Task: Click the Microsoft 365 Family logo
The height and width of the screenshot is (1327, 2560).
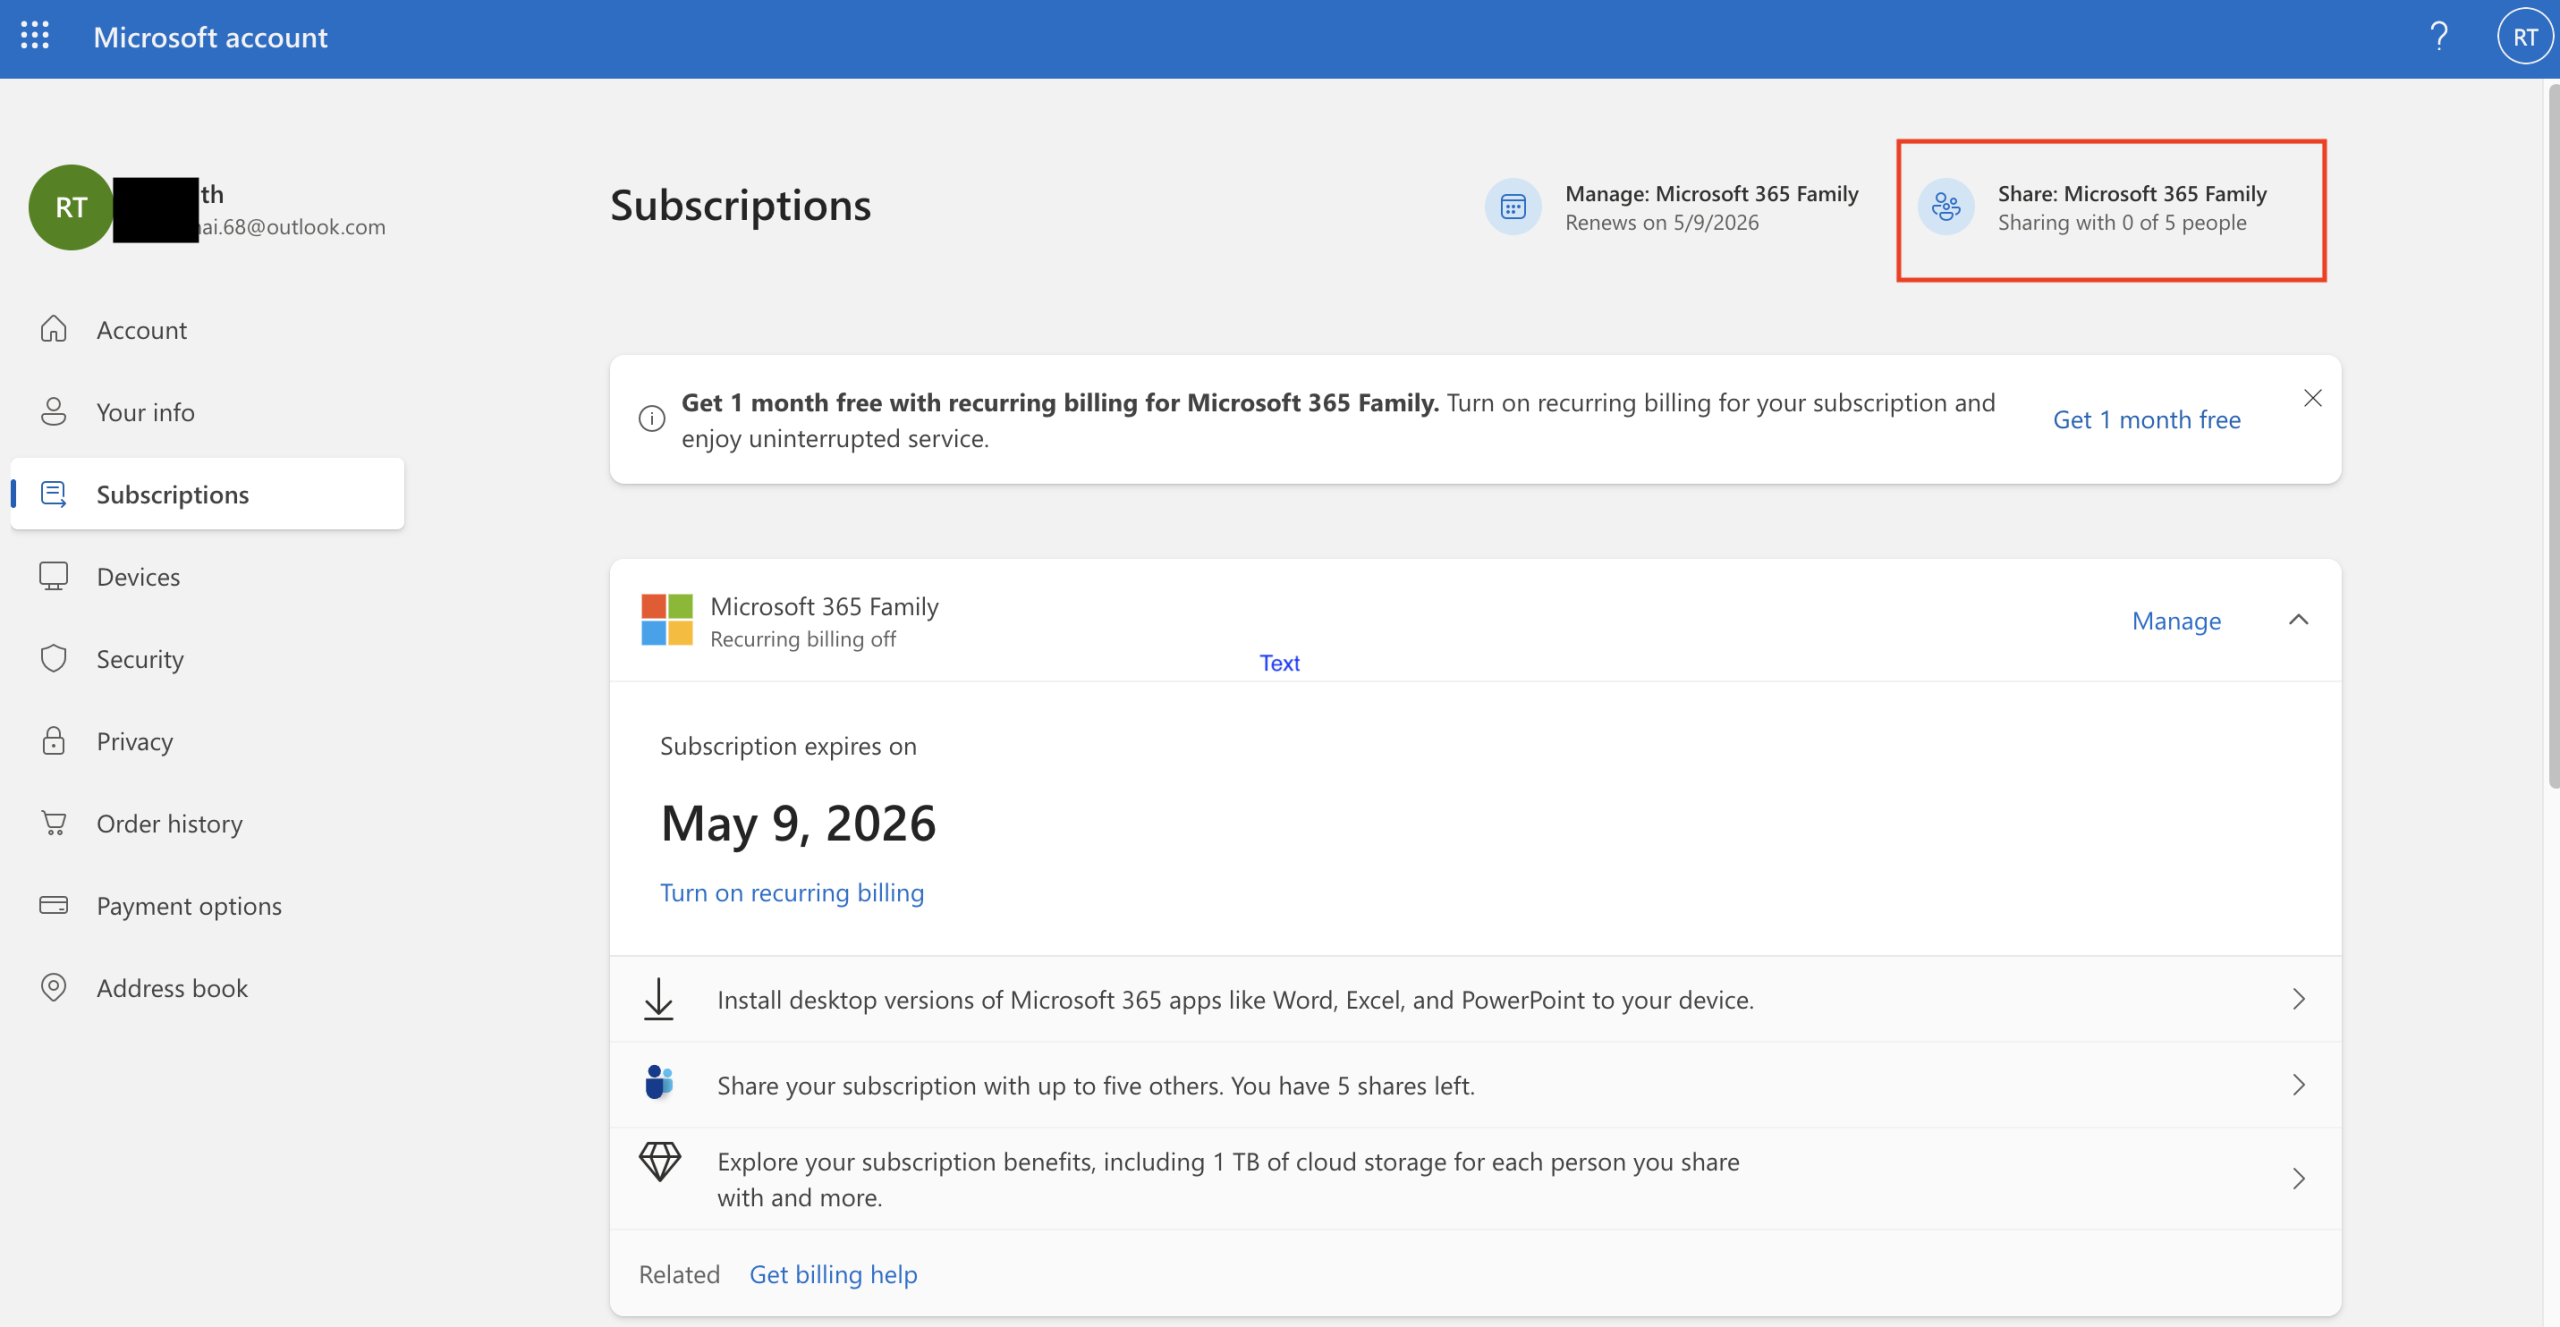Action: (667, 620)
